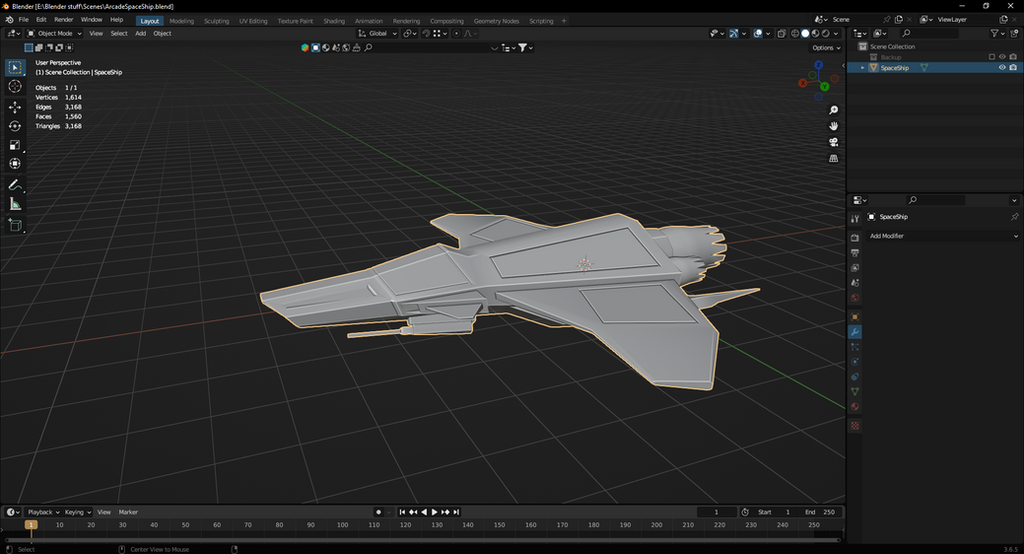The width and height of the screenshot is (1024, 554).
Task: Open the File menu
Action: pyautogui.click(x=24, y=20)
